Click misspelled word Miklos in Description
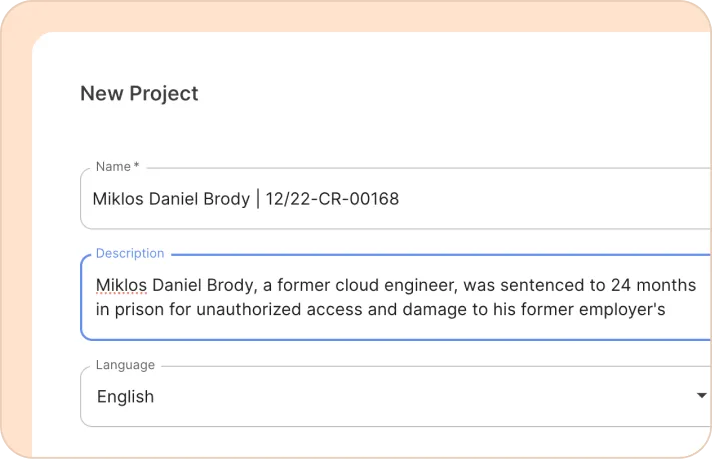The height and width of the screenshot is (459, 712). pos(121,285)
